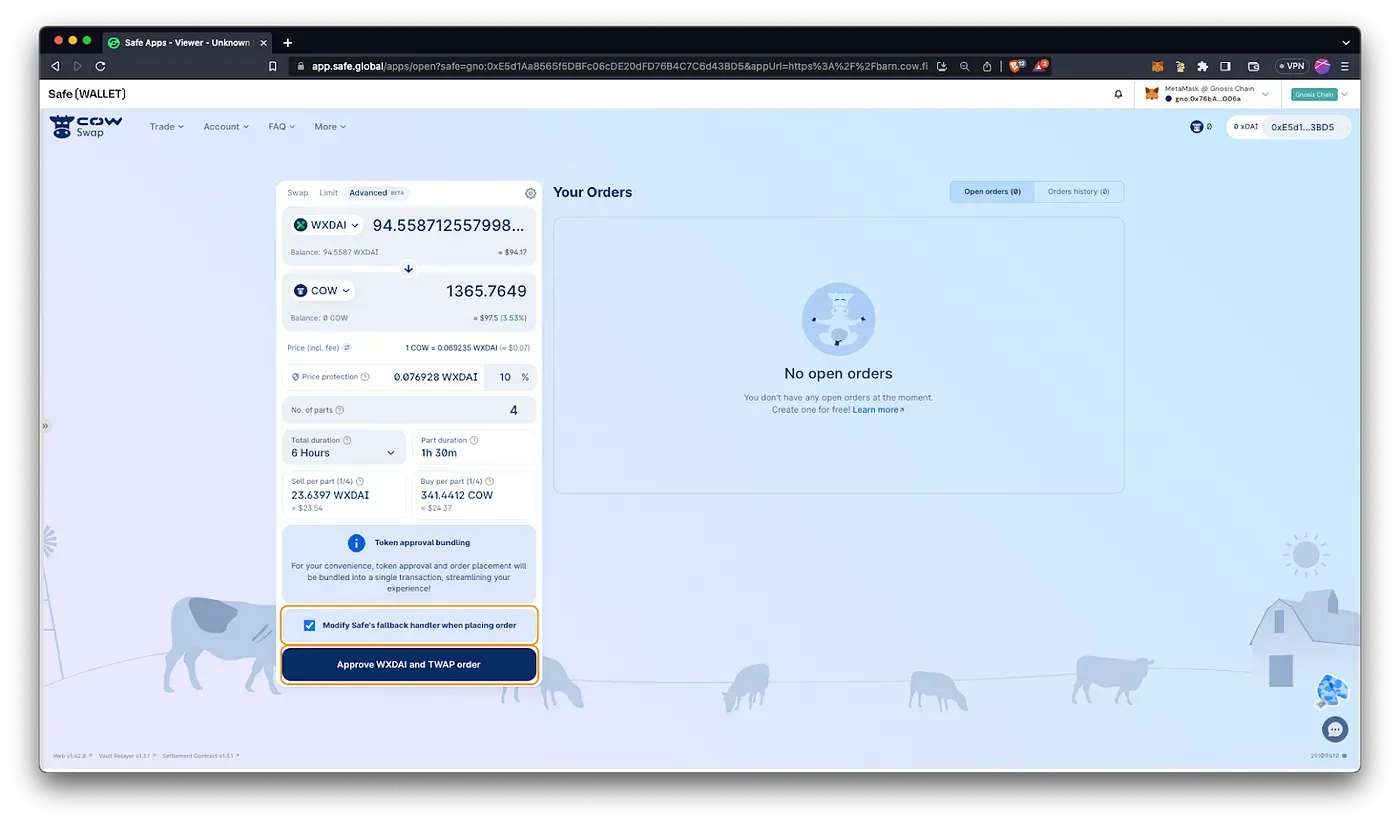Open the Web v1.42.0 footer link
1400x824 pixels.
[72, 756]
